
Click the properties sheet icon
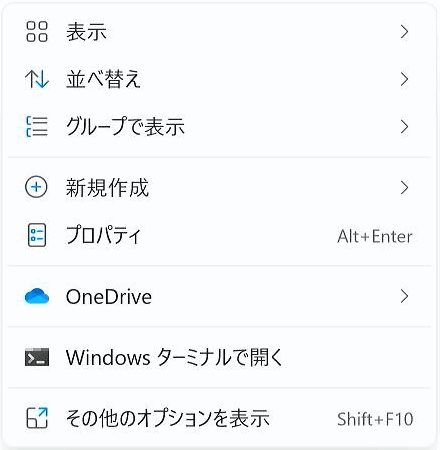click(x=37, y=235)
